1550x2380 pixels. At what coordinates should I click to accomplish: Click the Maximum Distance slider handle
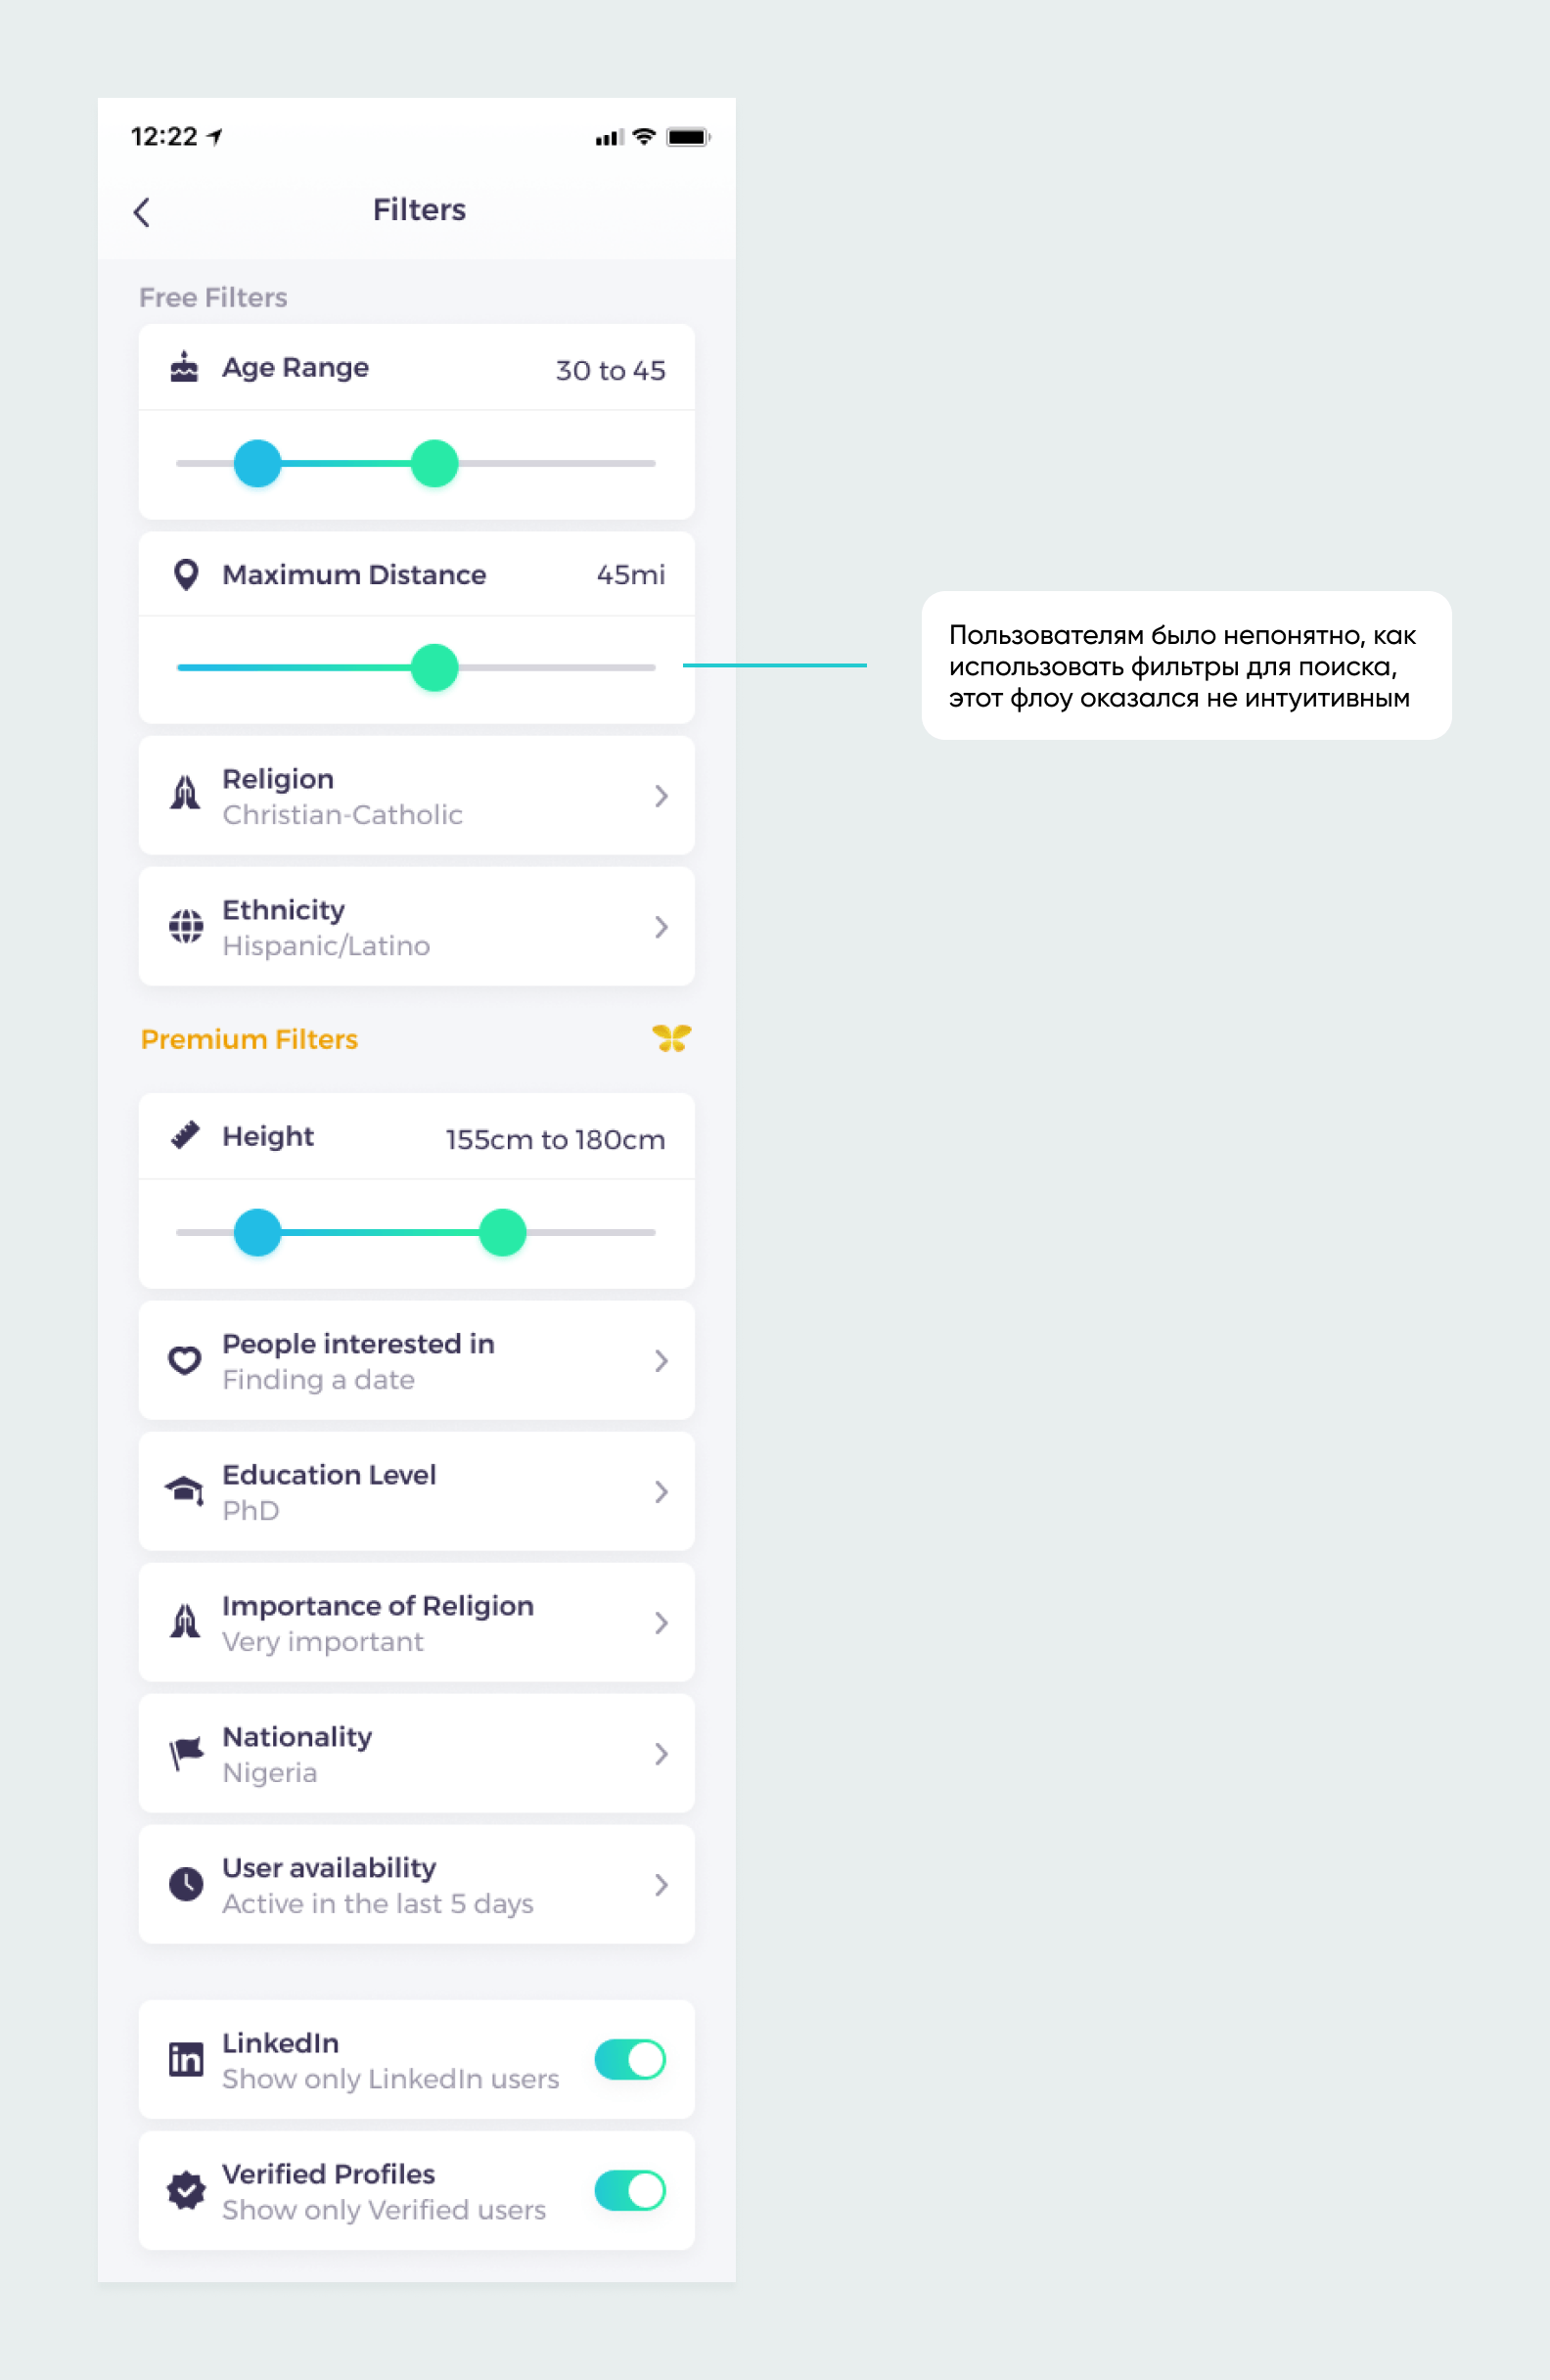pyautogui.click(x=435, y=667)
